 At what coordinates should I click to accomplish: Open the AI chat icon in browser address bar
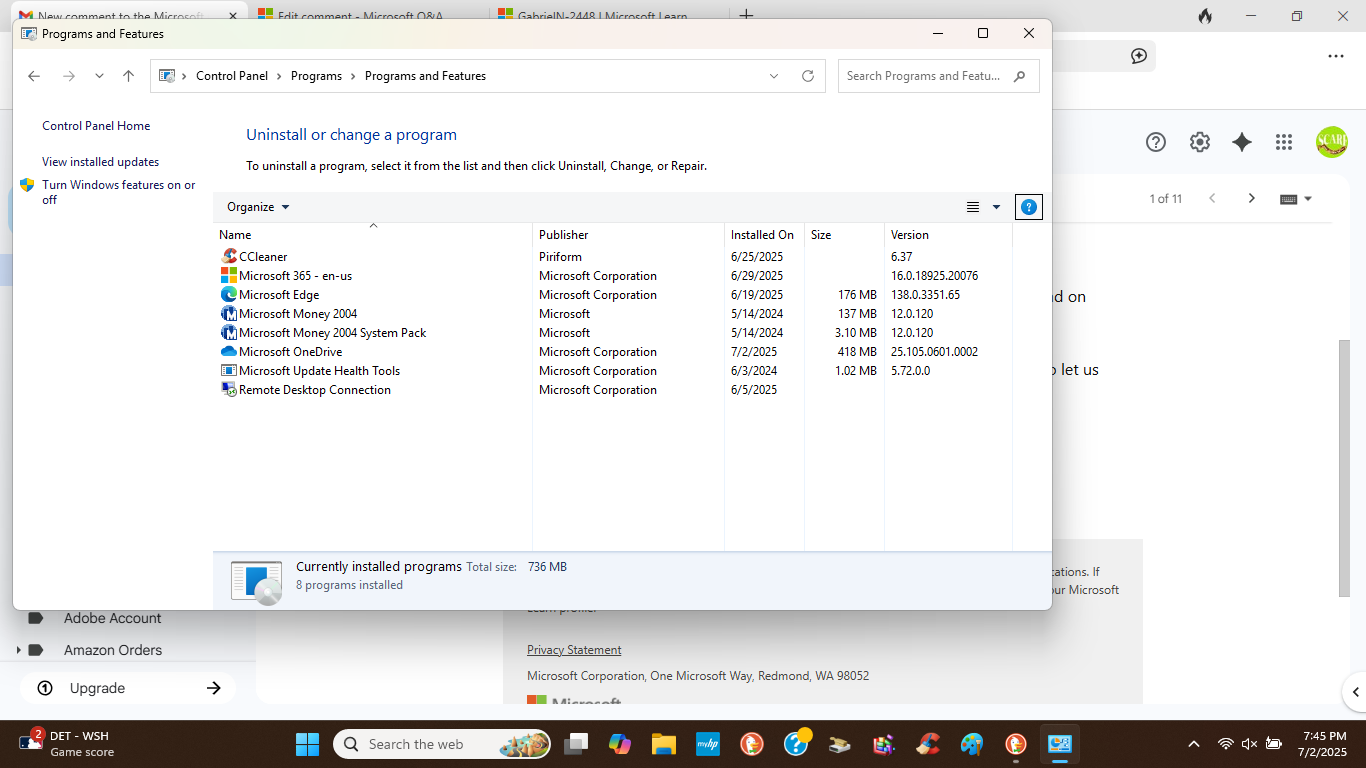[x=1139, y=56]
